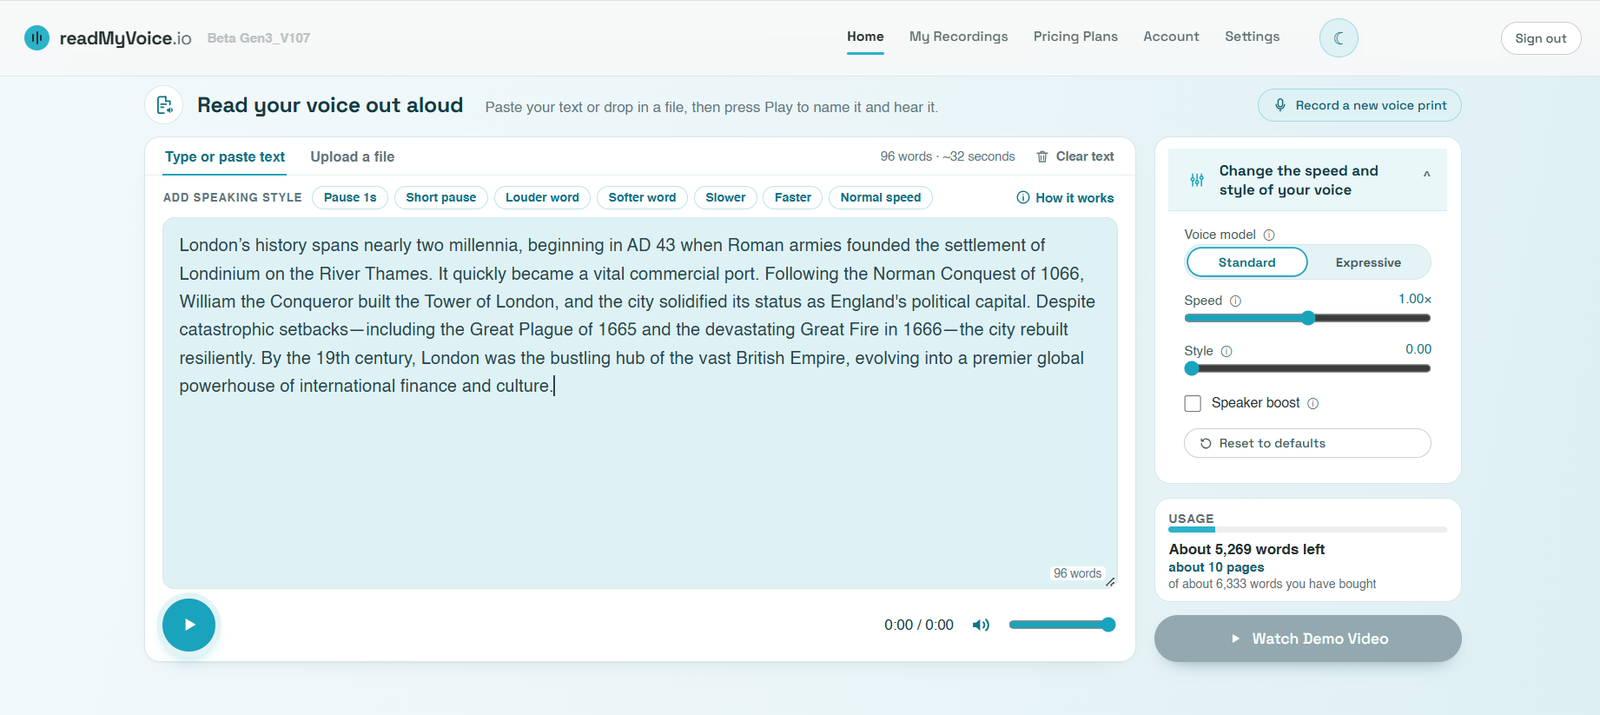Go to My Recordings

point(958,37)
